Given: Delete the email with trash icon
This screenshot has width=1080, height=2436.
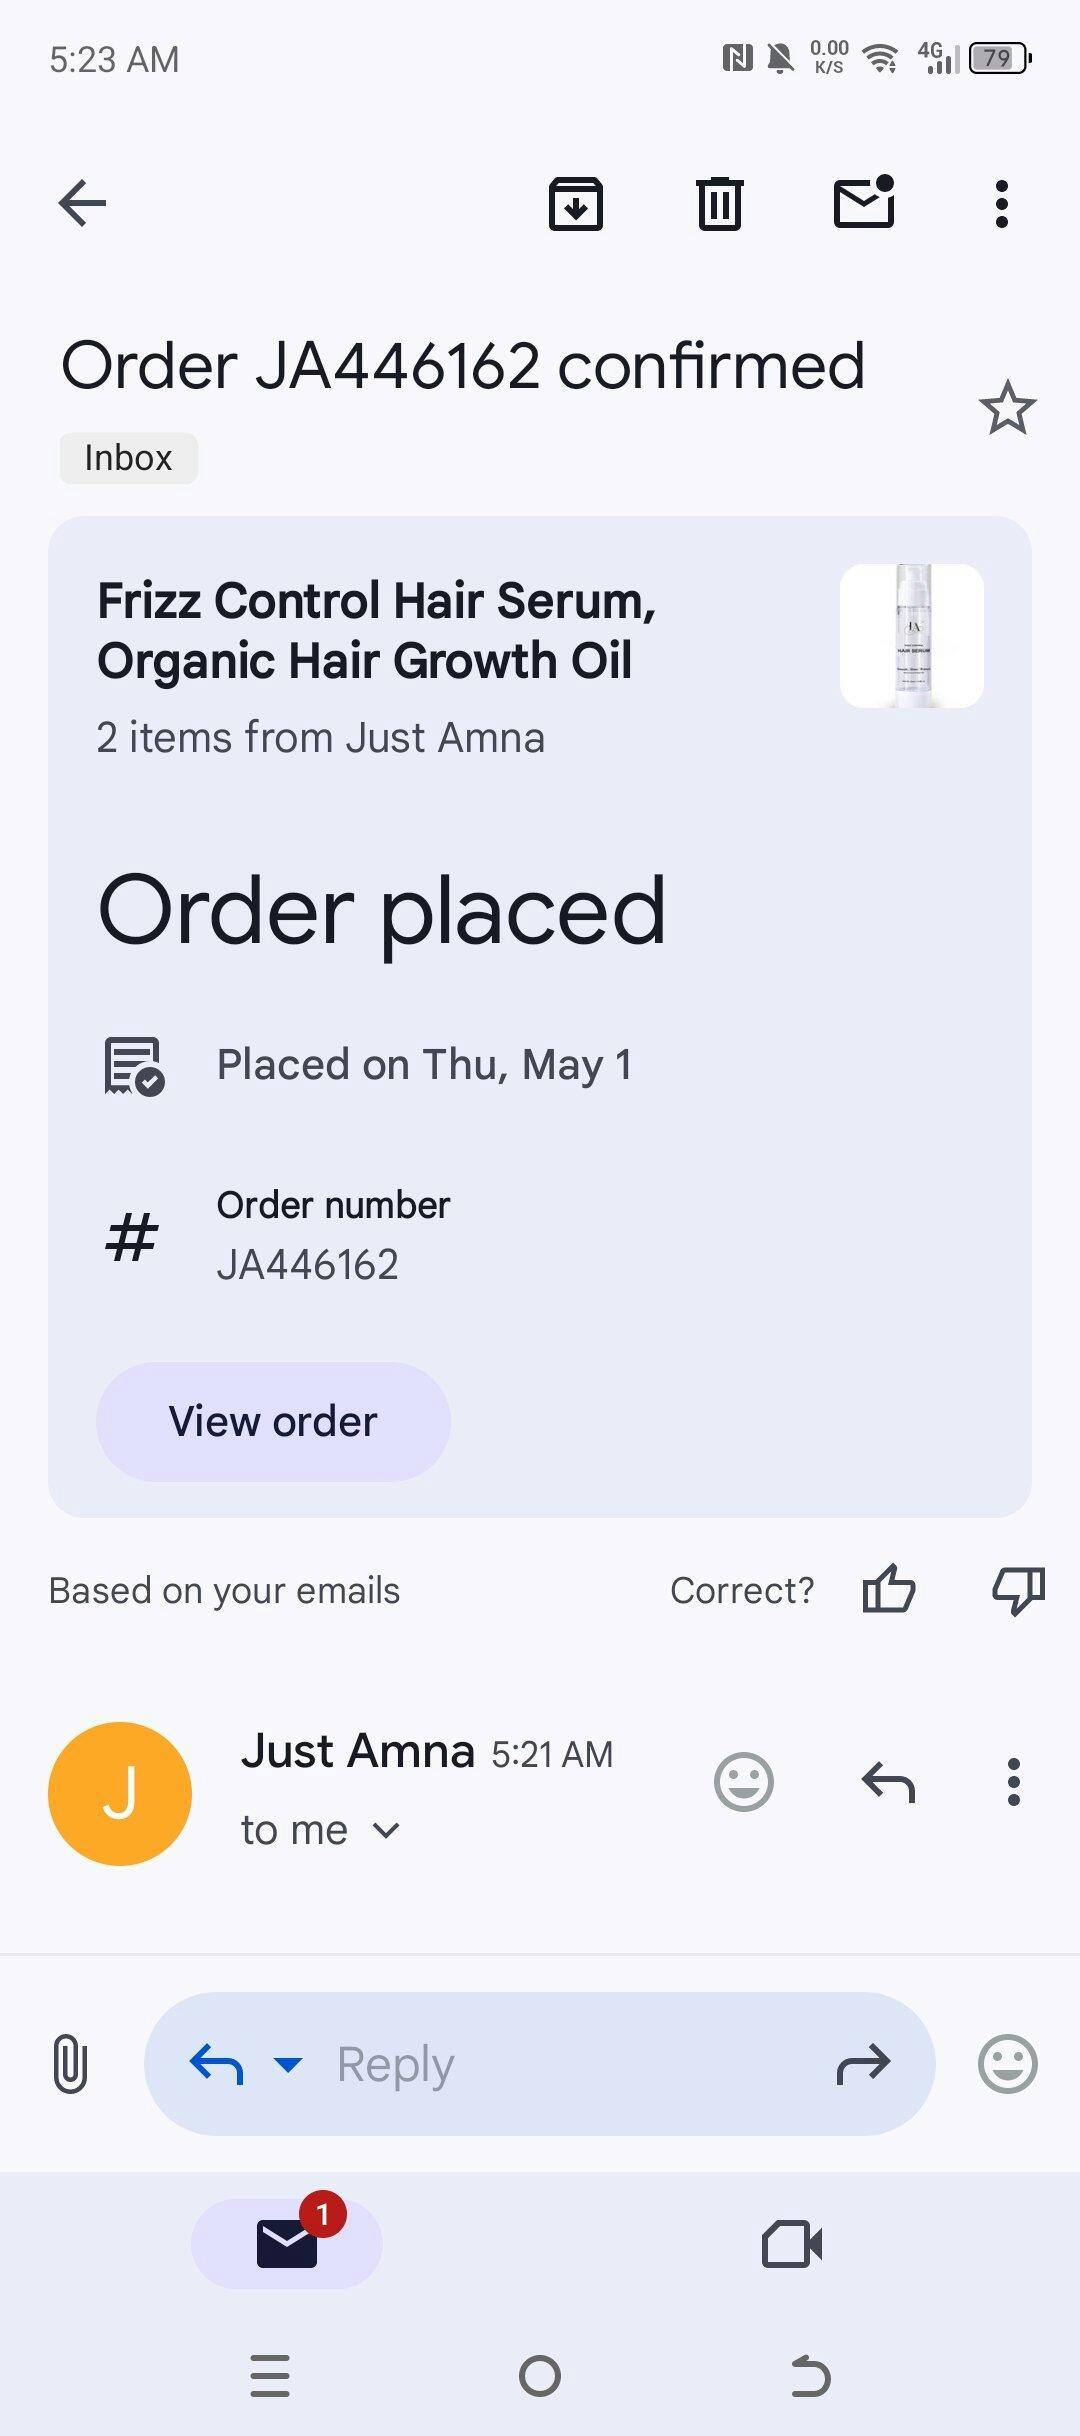Looking at the screenshot, I should (719, 204).
